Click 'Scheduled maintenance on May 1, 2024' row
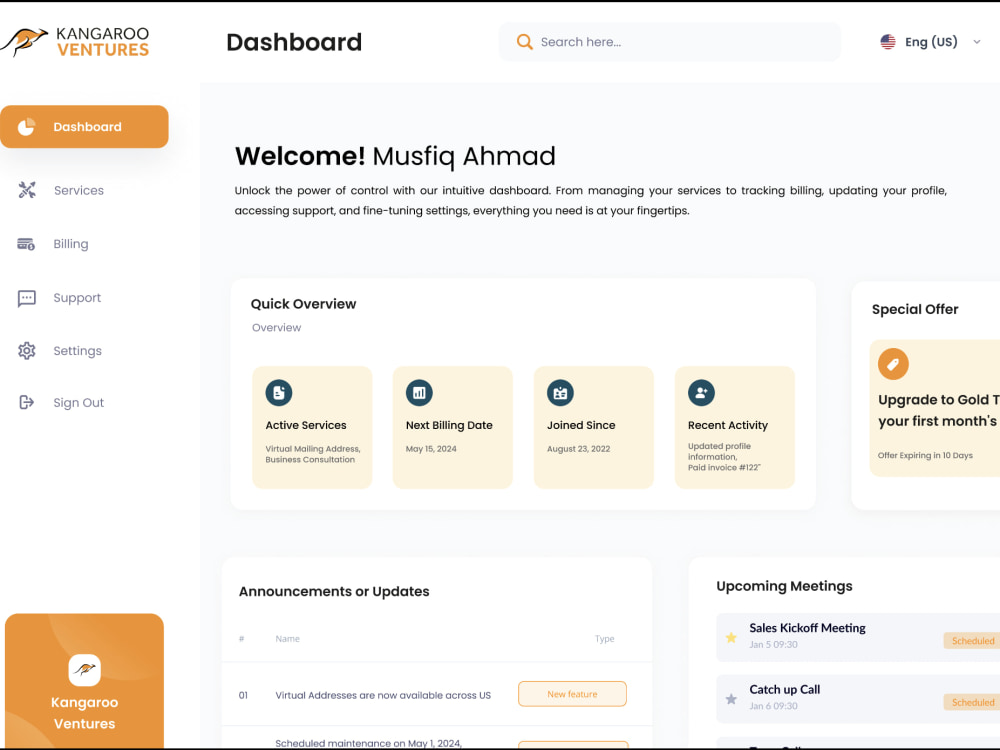The image size is (1000, 750). point(368,743)
